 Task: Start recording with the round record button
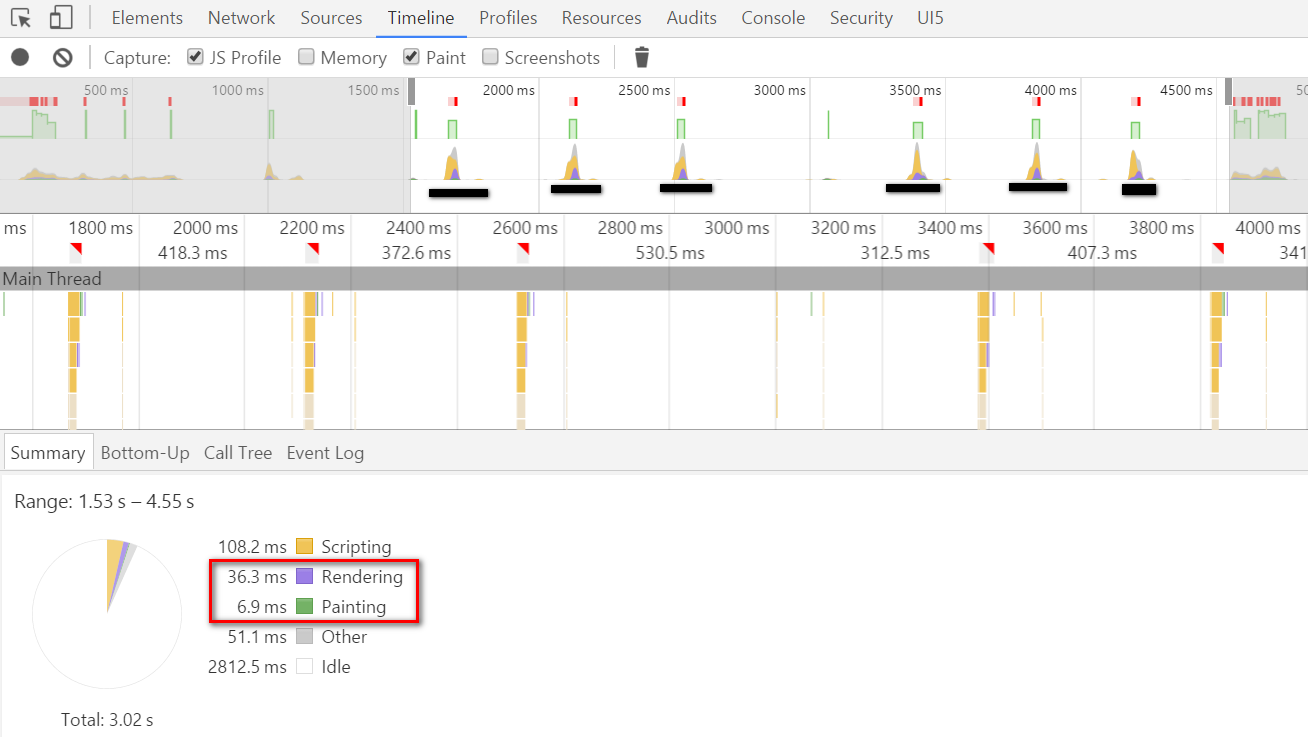point(20,57)
